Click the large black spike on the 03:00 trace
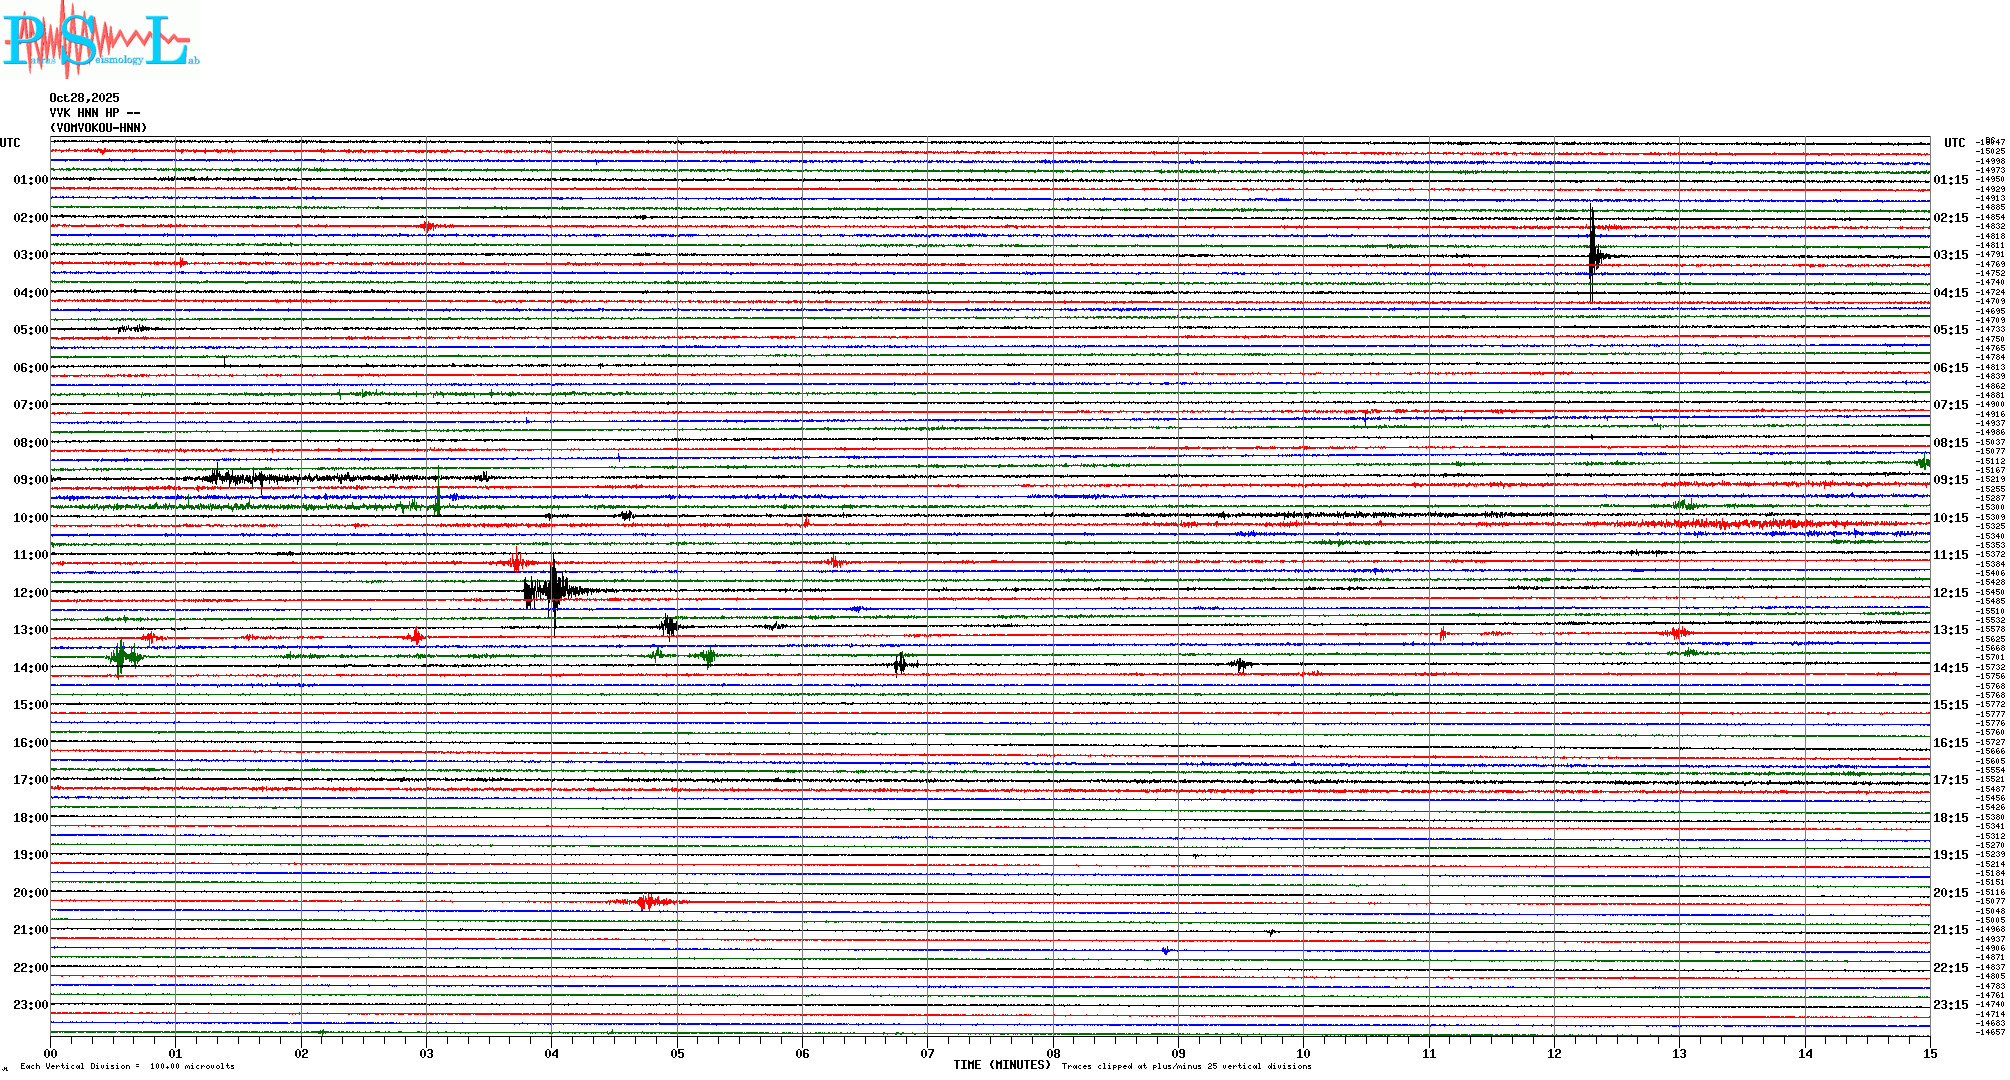This screenshot has height=1080, width=2010. 1592,255
